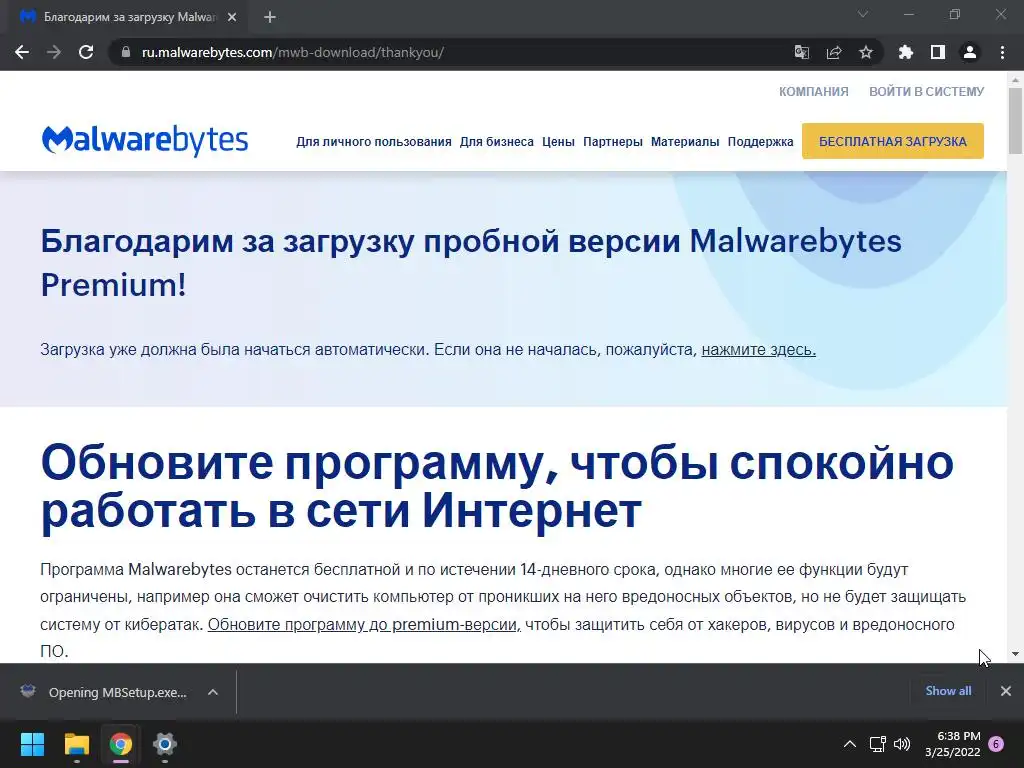
Task: Click the volume speaker tray icon
Action: pos(902,744)
